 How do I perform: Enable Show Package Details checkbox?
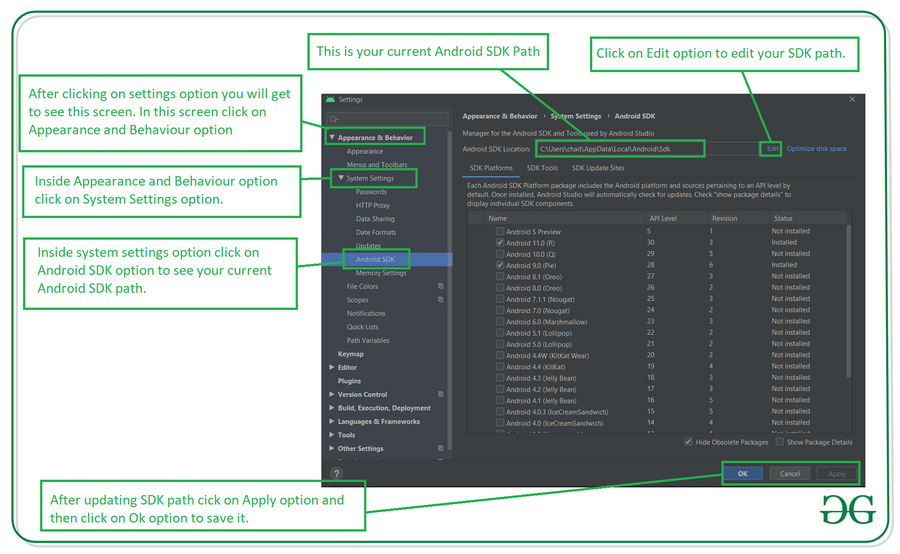pos(779,441)
